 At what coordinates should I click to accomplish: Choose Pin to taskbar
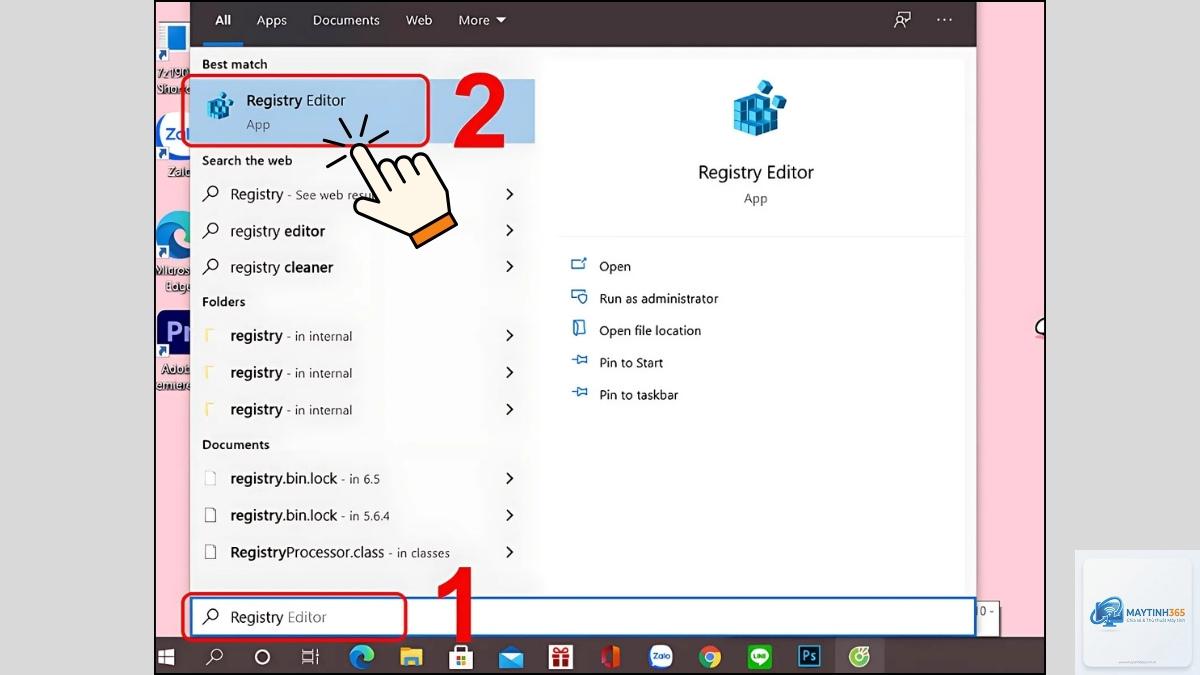coord(639,394)
